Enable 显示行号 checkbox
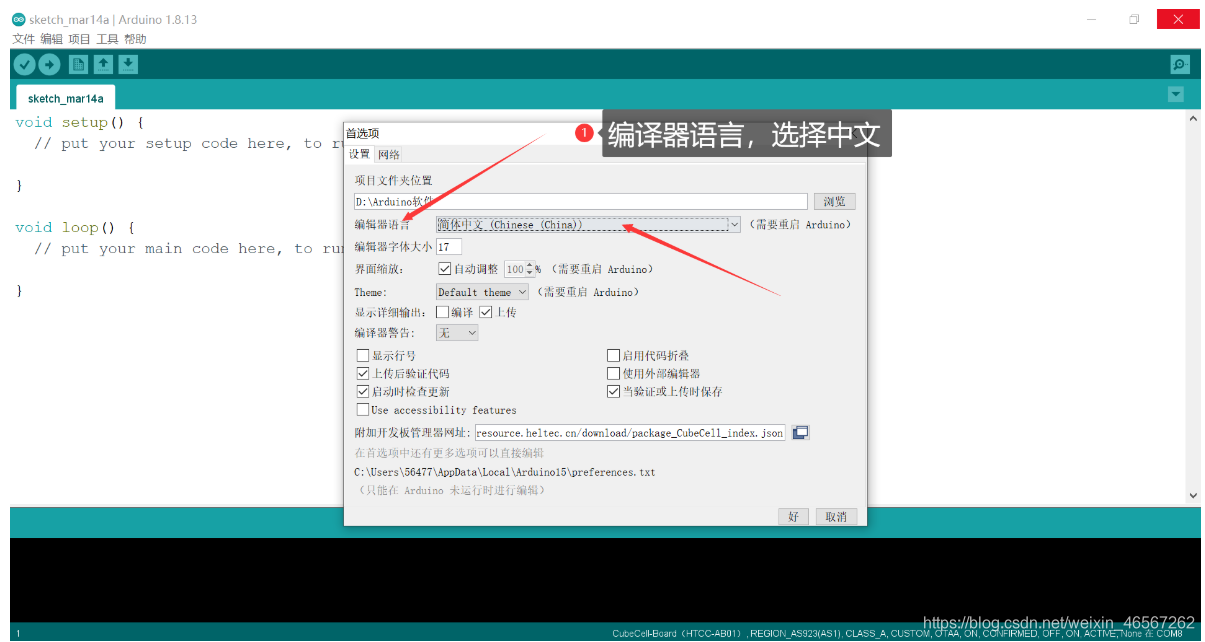Screen dimensions: 1205x642 [363, 356]
